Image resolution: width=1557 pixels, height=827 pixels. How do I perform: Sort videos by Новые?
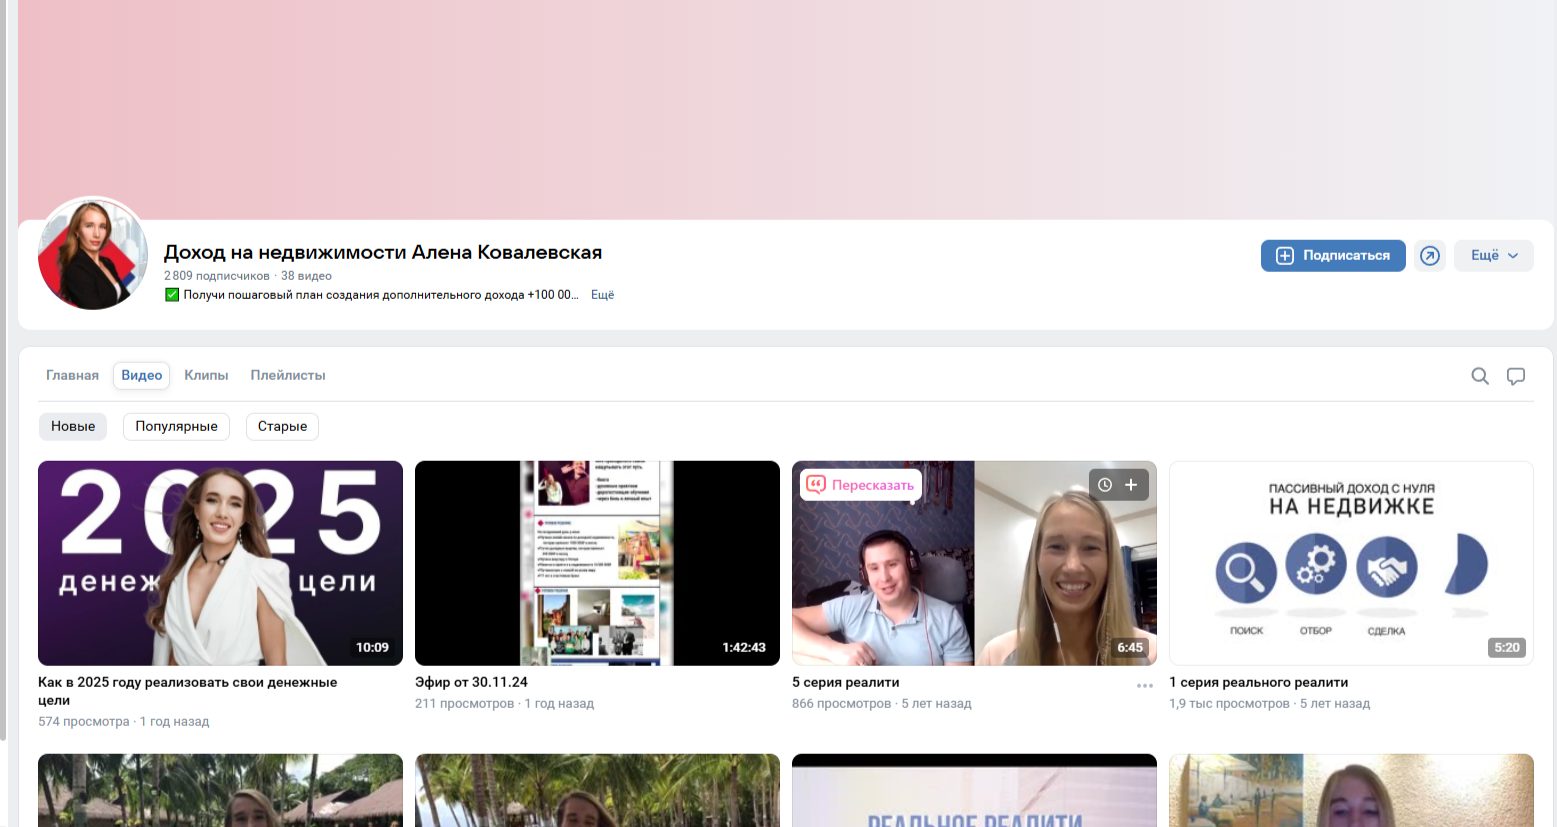click(x=73, y=426)
